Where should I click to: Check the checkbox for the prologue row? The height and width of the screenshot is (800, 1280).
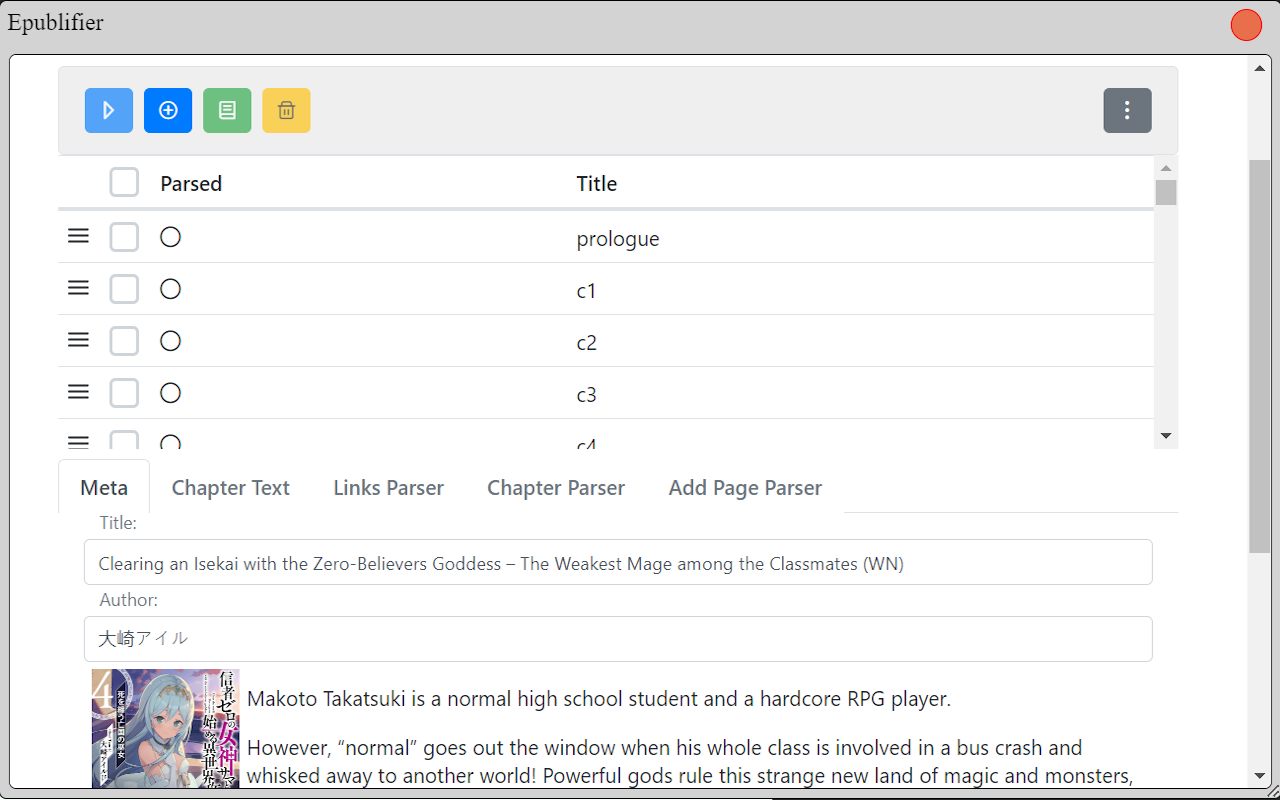tap(124, 238)
